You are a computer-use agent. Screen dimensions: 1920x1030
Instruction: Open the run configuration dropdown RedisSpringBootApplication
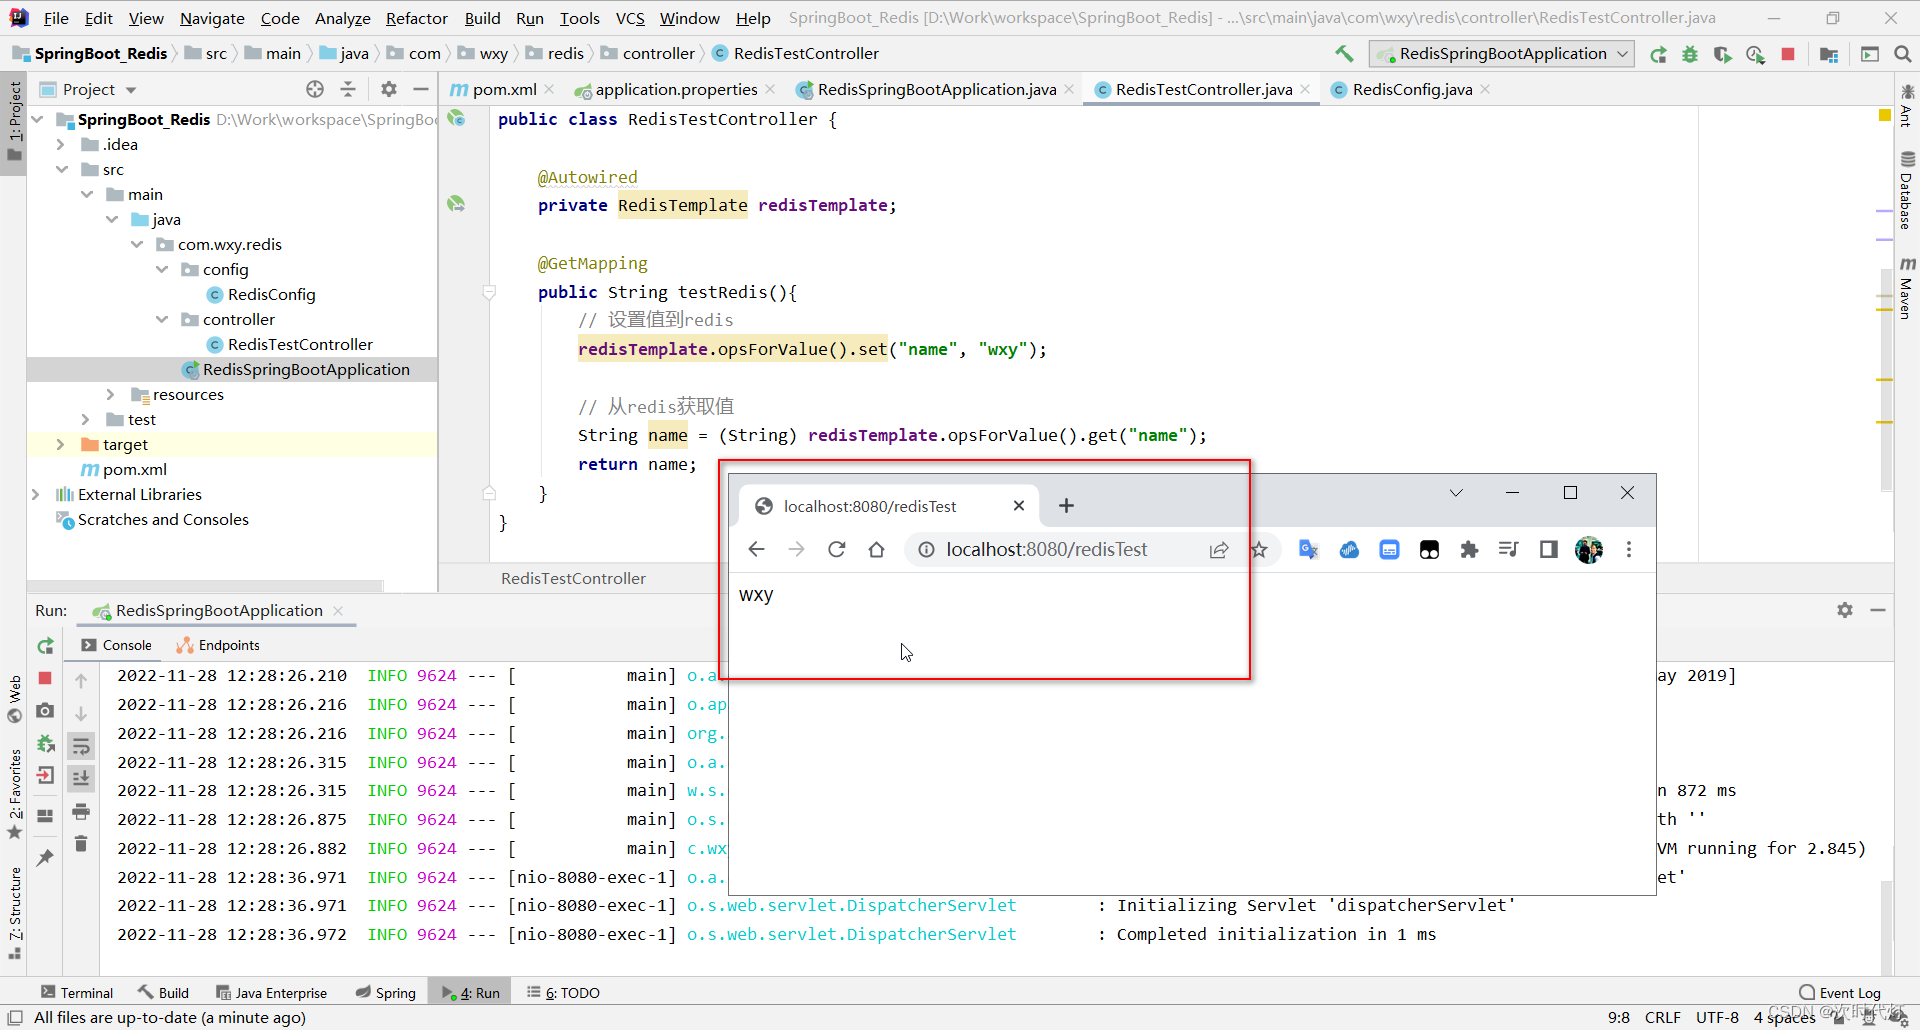point(1500,53)
